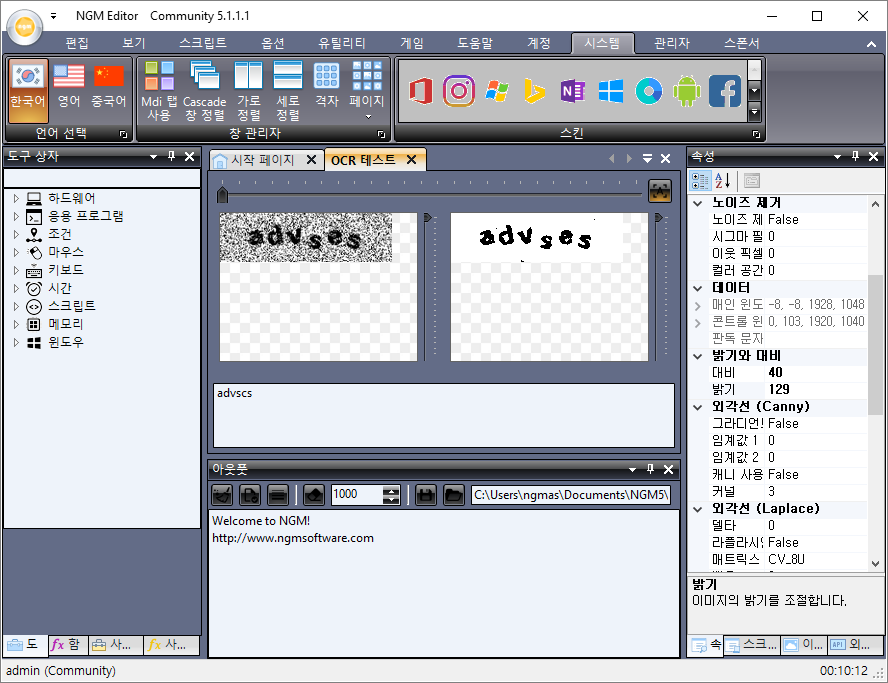Image resolution: width=888 pixels, height=683 pixels.
Task: Apply the Bing skin
Action: point(535,91)
